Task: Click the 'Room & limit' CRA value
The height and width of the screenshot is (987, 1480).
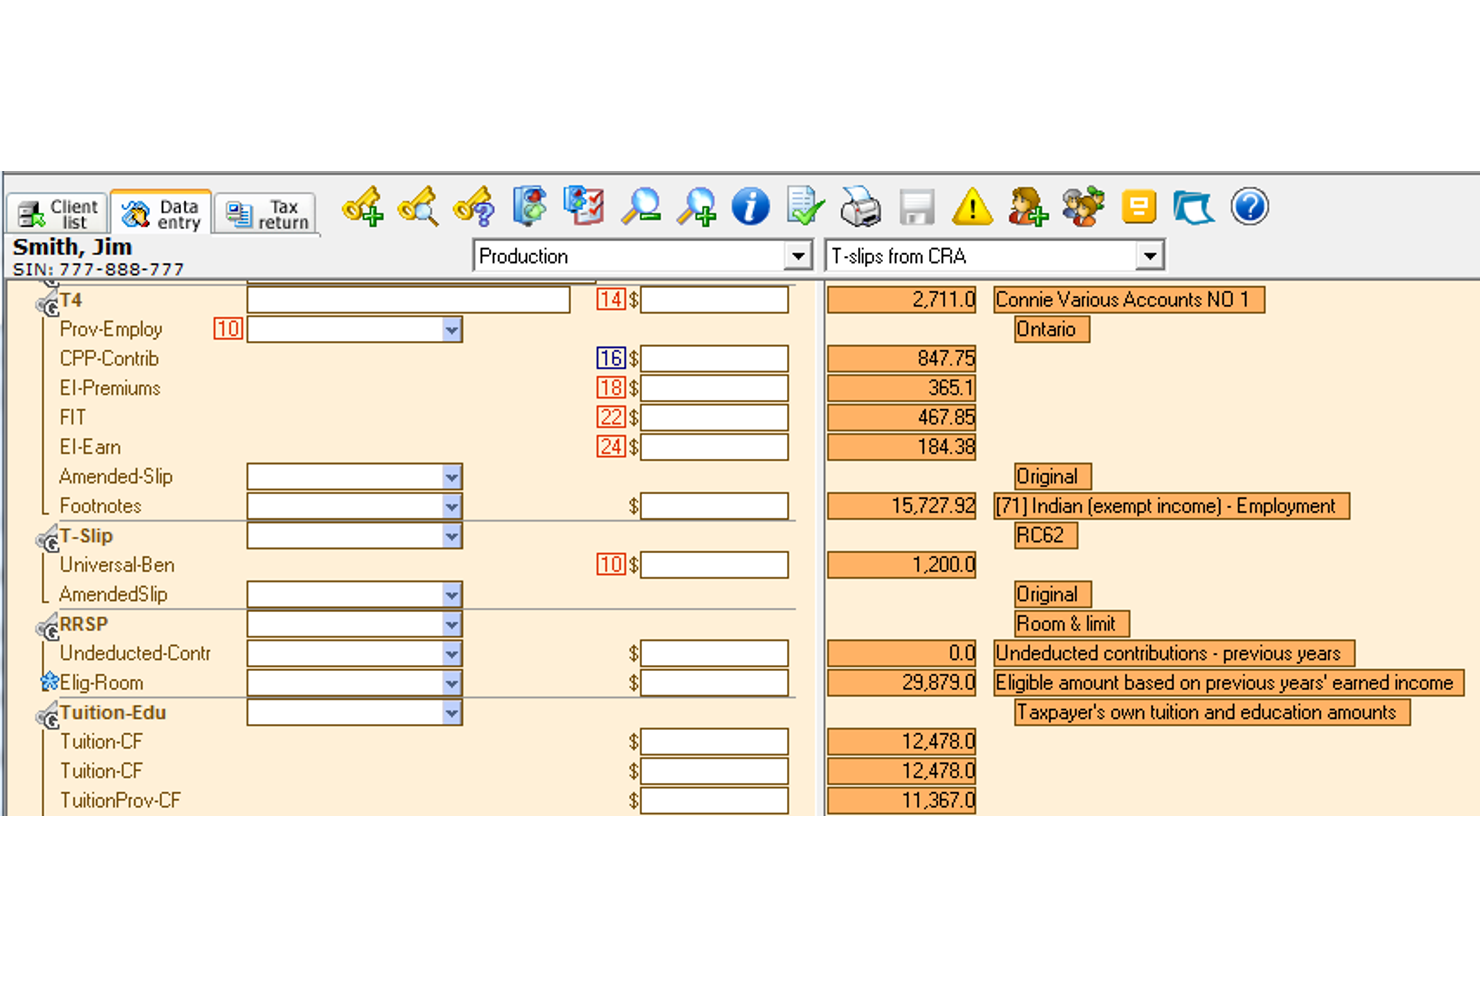Action: 1072,624
